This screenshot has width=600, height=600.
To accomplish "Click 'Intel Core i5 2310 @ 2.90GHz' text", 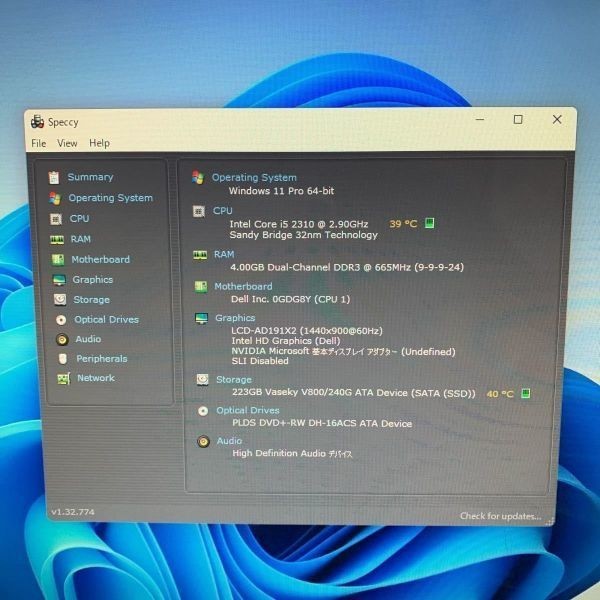I will coord(299,224).
